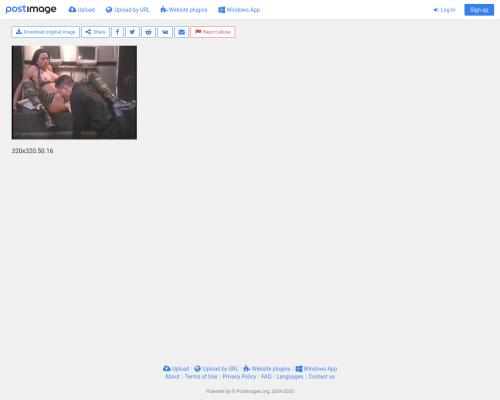
Task: Click the VK share icon
Action: pyautogui.click(x=165, y=32)
